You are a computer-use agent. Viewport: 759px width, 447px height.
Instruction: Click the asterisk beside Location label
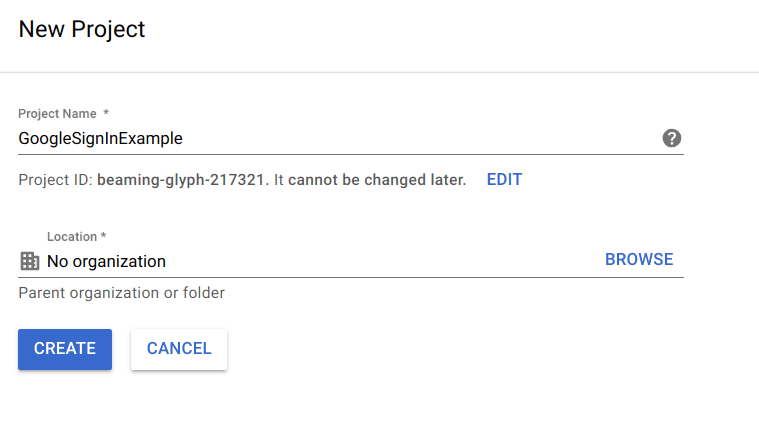tap(103, 237)
